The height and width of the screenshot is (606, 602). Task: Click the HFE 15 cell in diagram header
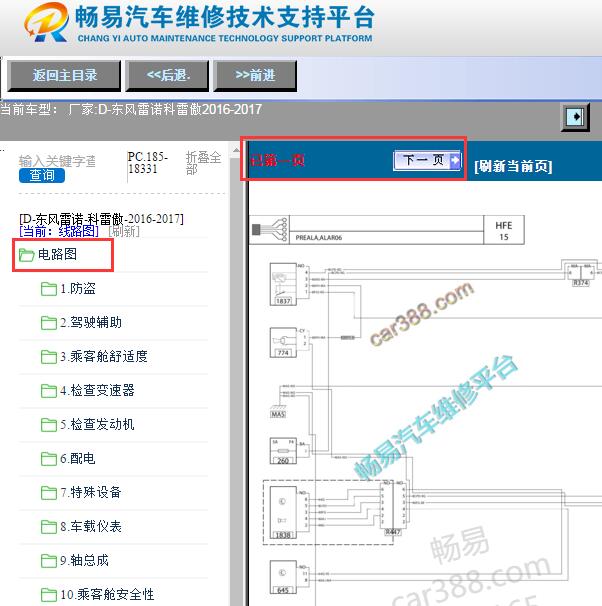pyautogui.click(x=503, y=231)
